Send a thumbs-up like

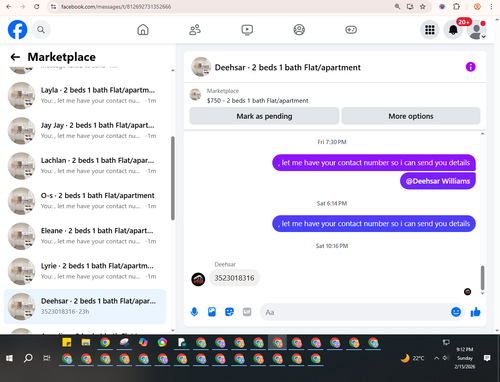pos(475,312)
